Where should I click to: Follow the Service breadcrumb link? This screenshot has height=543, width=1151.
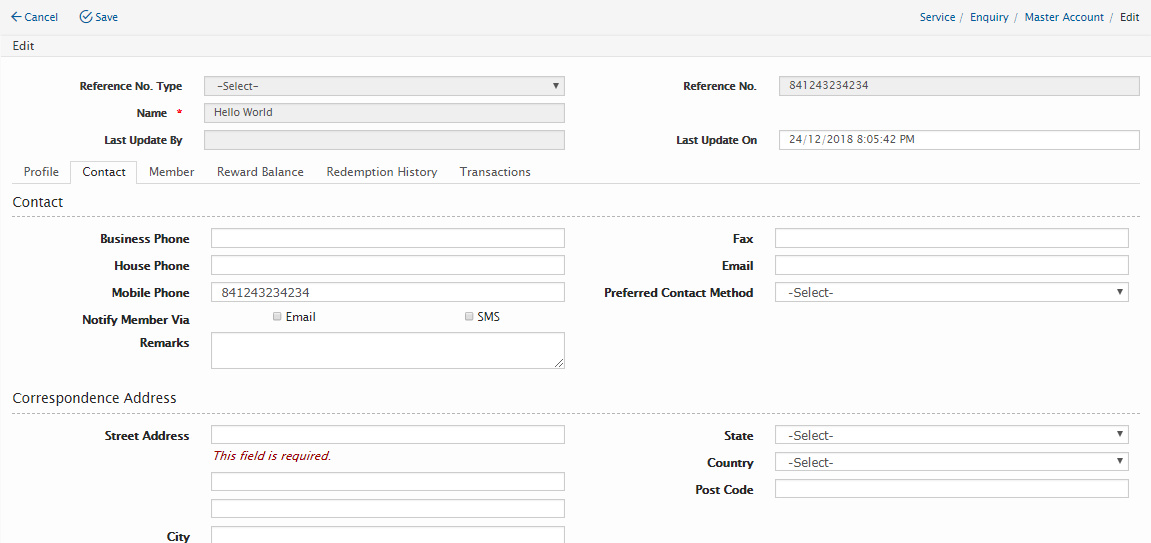tap(937, 17)
